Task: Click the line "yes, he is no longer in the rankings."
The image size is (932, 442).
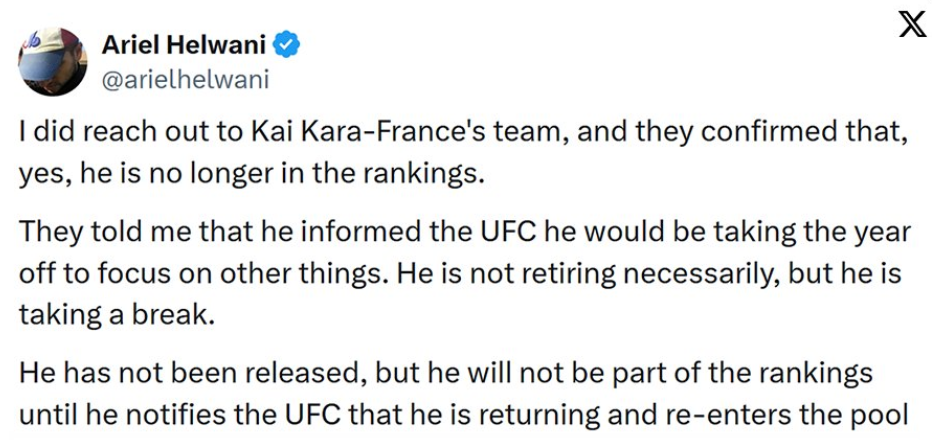Action: coord(251,173)
